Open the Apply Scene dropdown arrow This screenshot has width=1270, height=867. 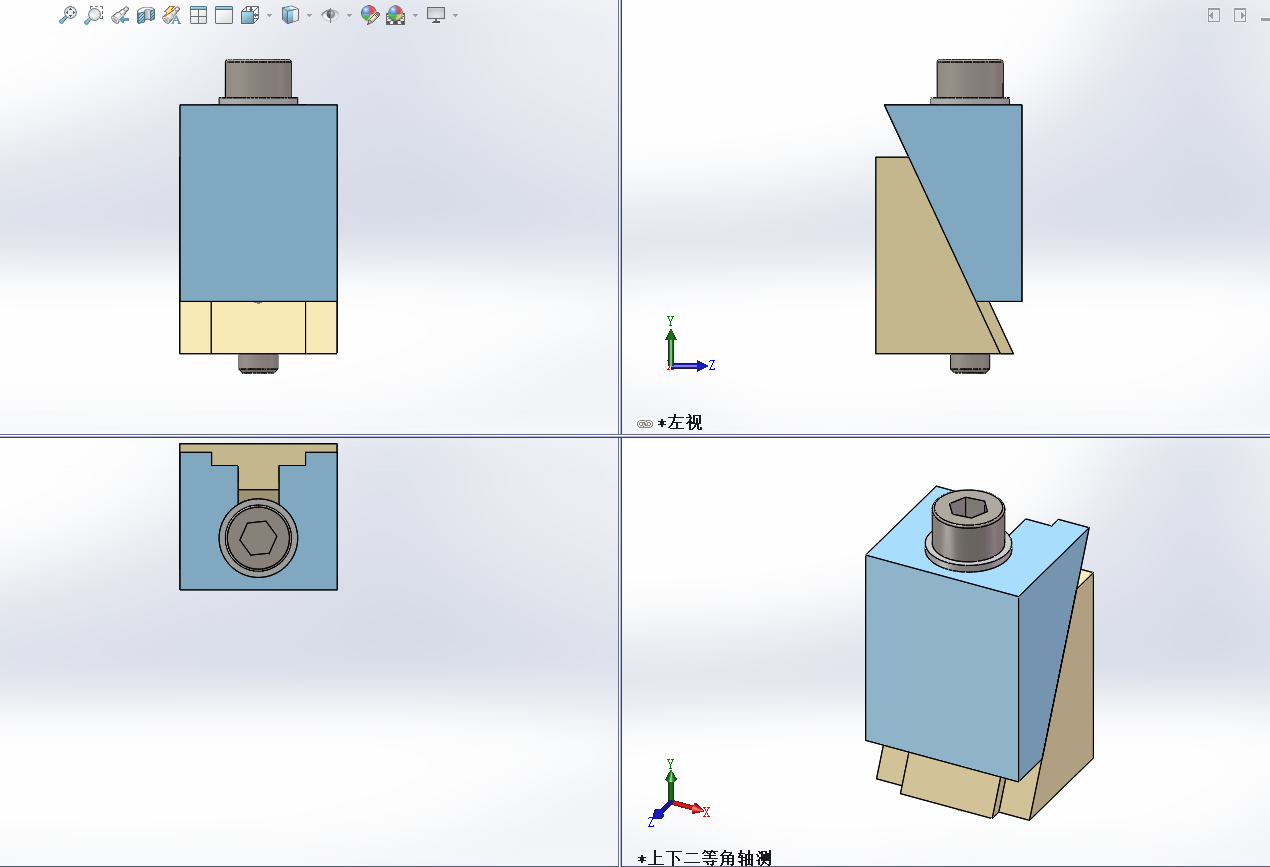pyautogui.click(x=415, y=16)
